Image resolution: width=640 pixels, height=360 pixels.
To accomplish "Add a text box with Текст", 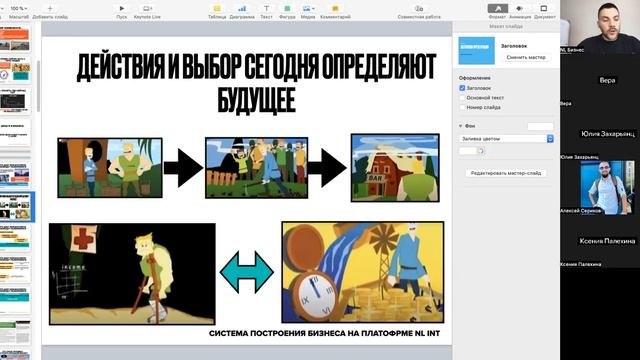I will [266, 8].
